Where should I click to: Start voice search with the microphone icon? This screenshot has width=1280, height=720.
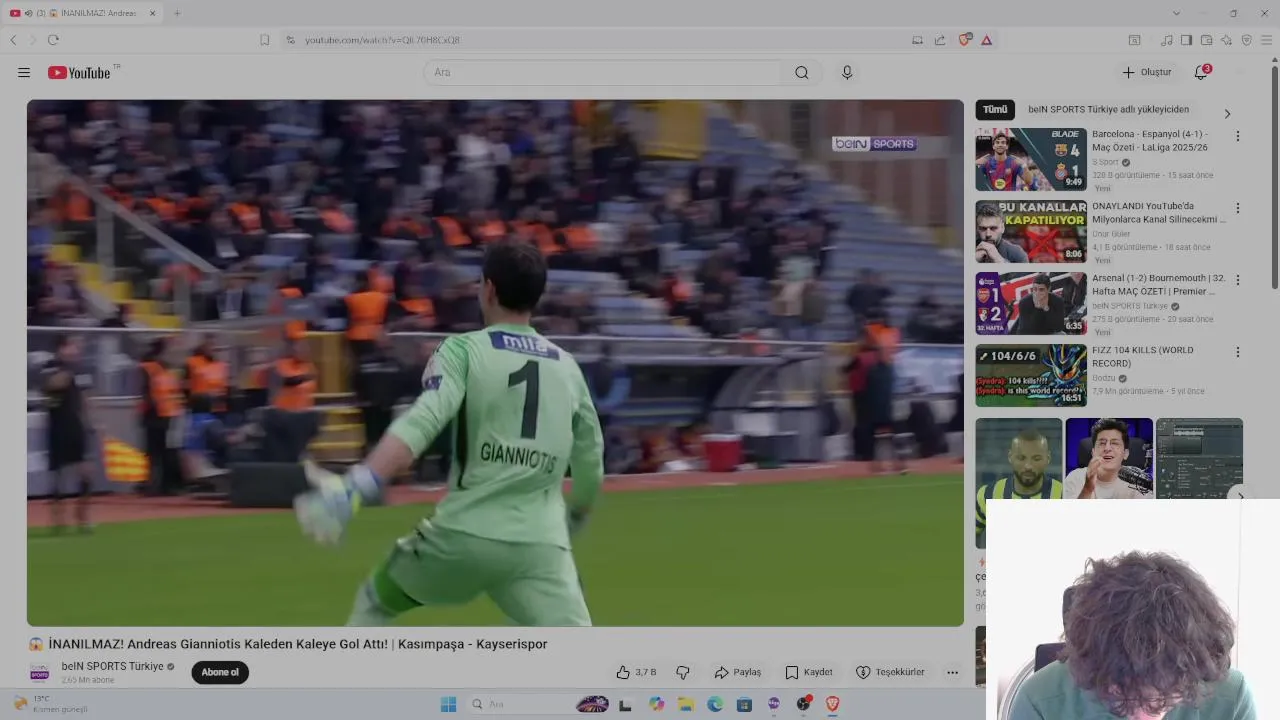[847, 72]
